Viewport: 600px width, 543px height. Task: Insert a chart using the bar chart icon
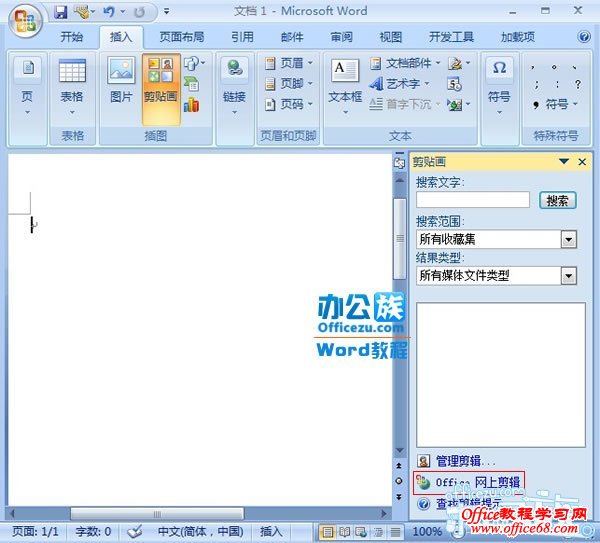(x=191, y=104)
